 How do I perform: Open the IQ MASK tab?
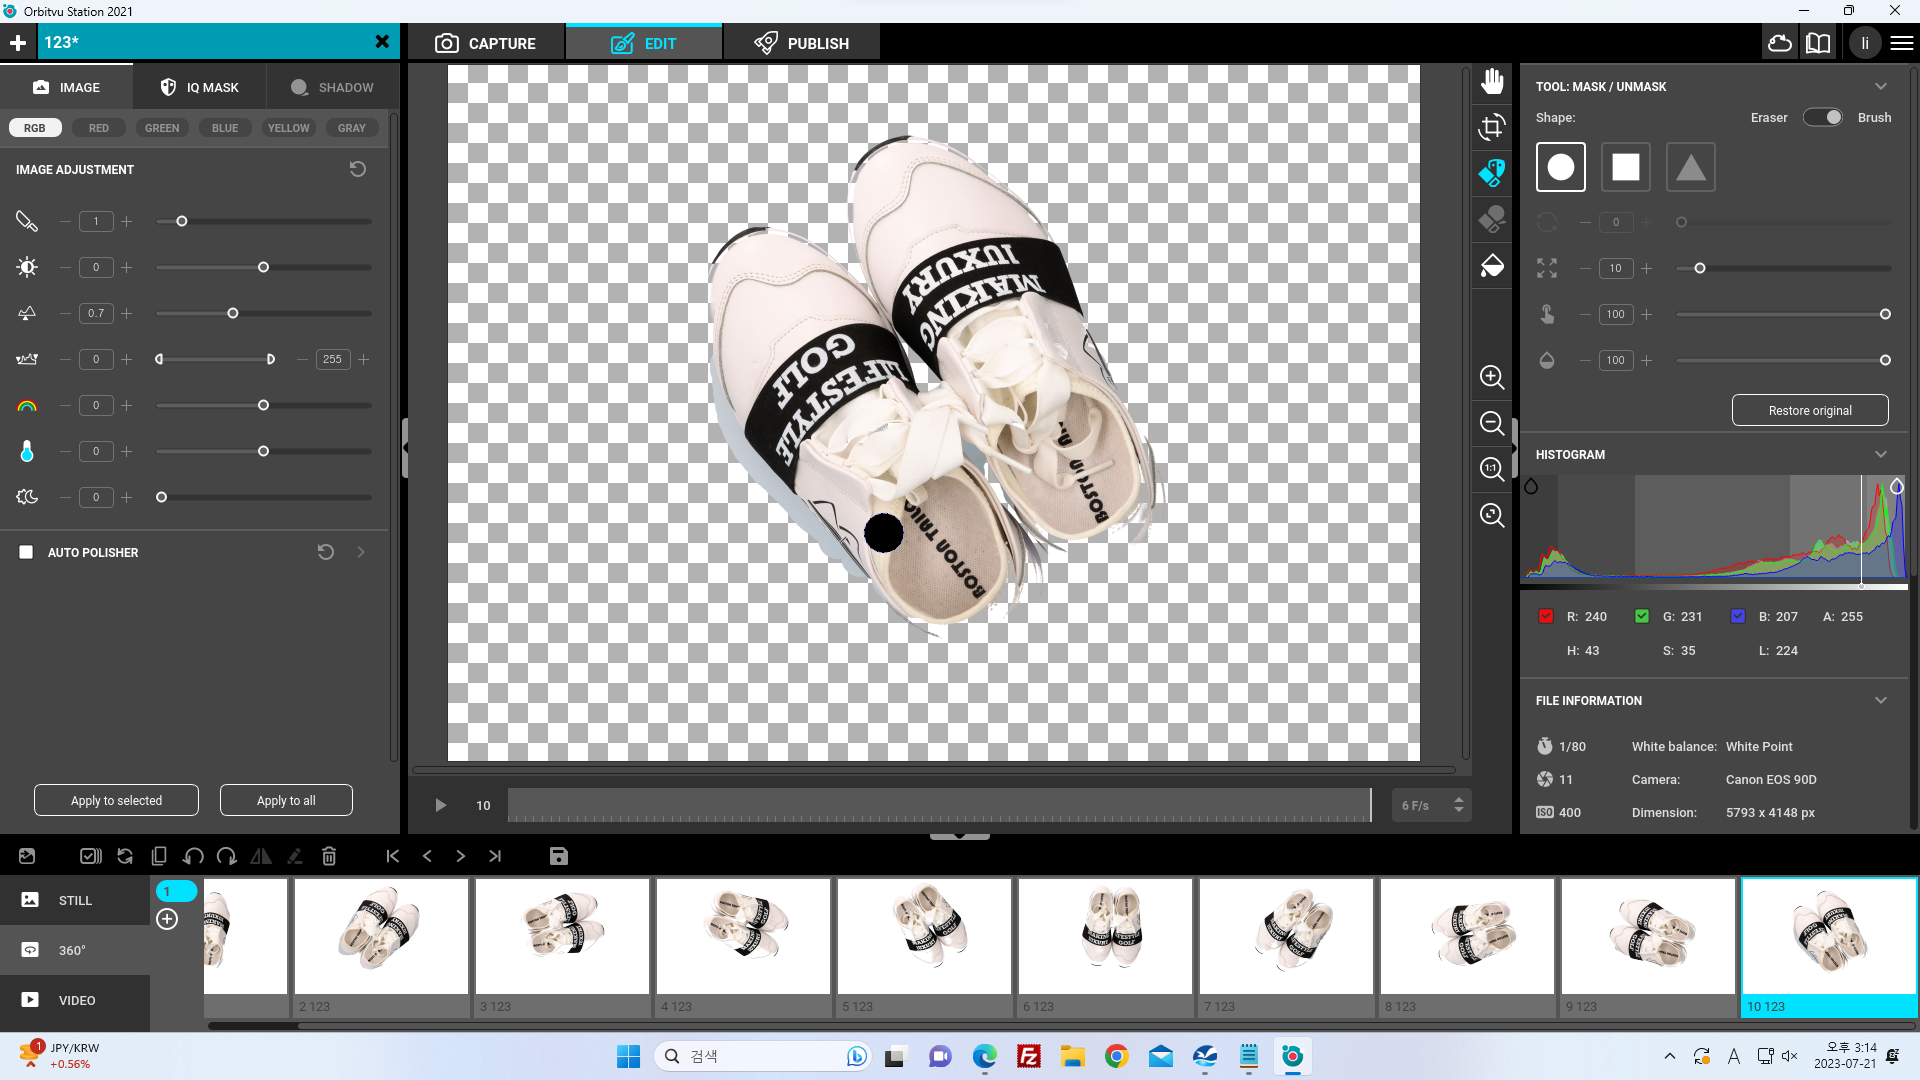200,87
